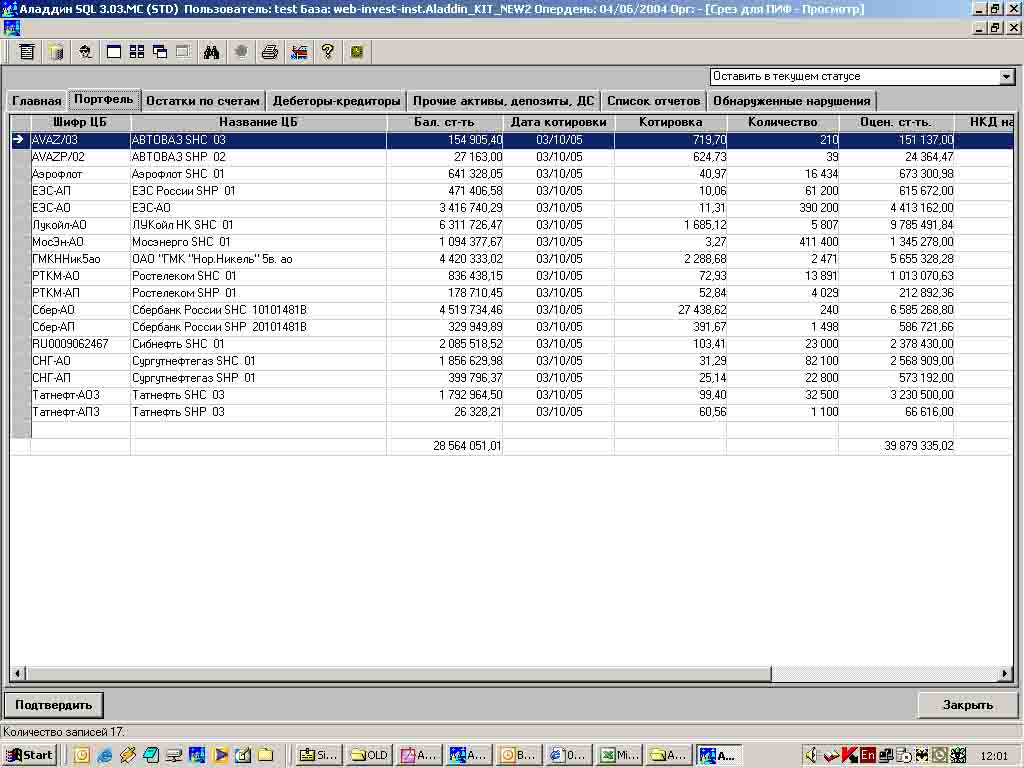
Task: Click the Kaspersky red K tray icon
Action: point(849,756)
